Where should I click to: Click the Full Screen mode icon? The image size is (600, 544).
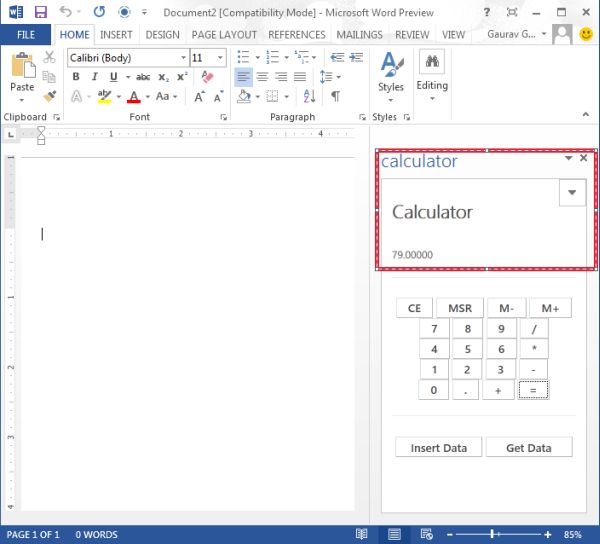[x=512, y=12]
